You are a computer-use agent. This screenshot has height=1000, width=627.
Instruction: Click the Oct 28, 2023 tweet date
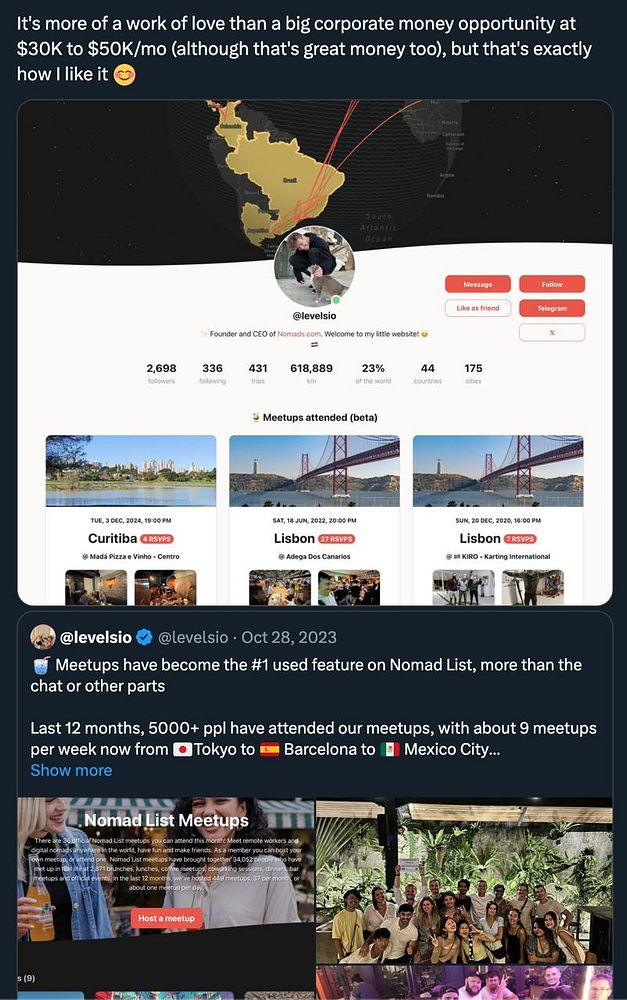(288, 637)
